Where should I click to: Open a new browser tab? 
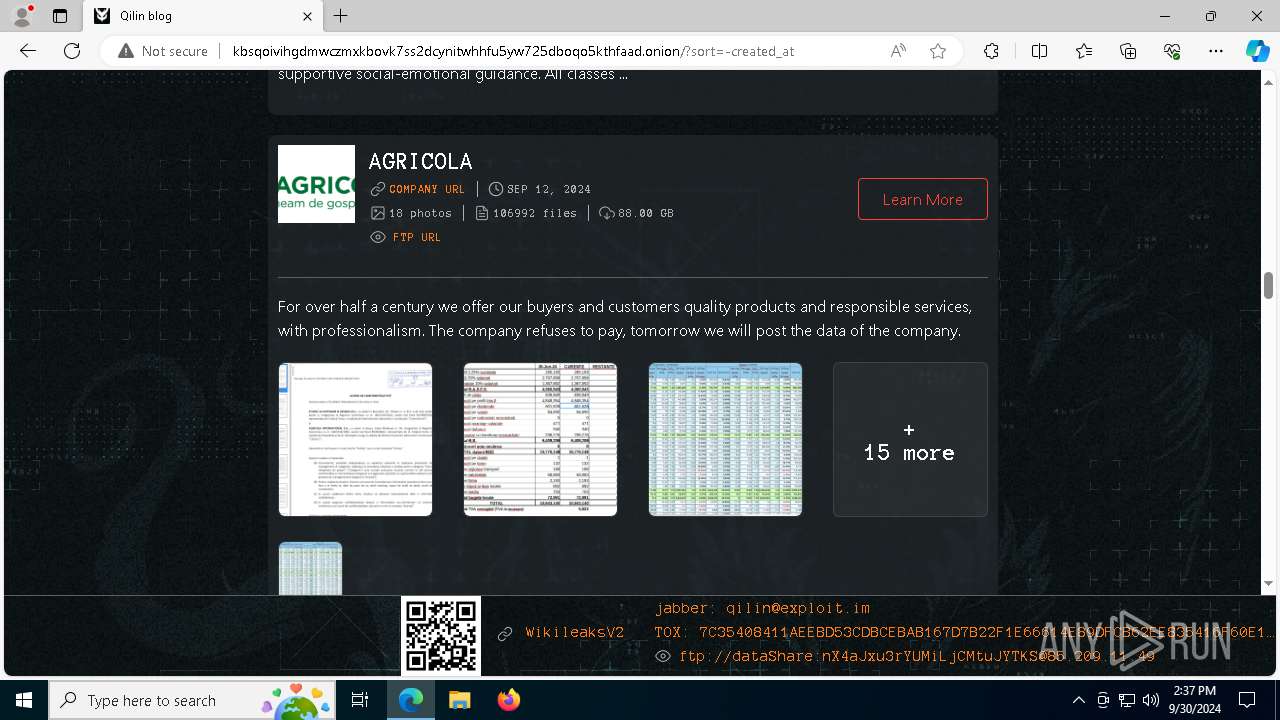(341, 16)
